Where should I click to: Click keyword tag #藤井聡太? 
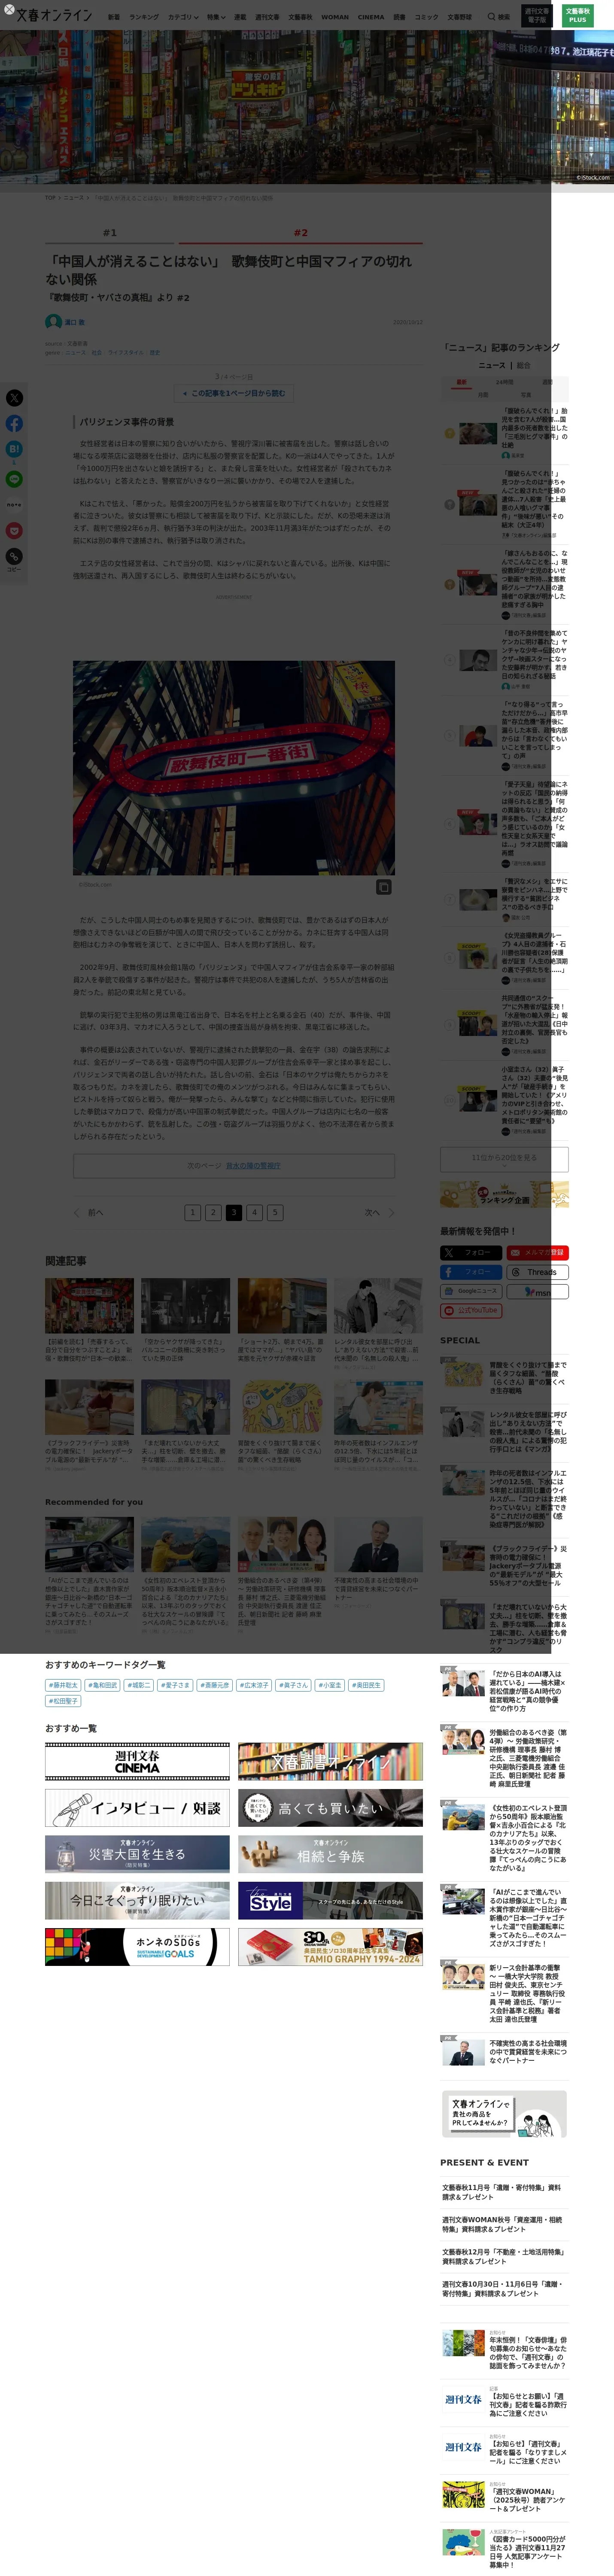pyautogui.click(x=63, y=1685)
